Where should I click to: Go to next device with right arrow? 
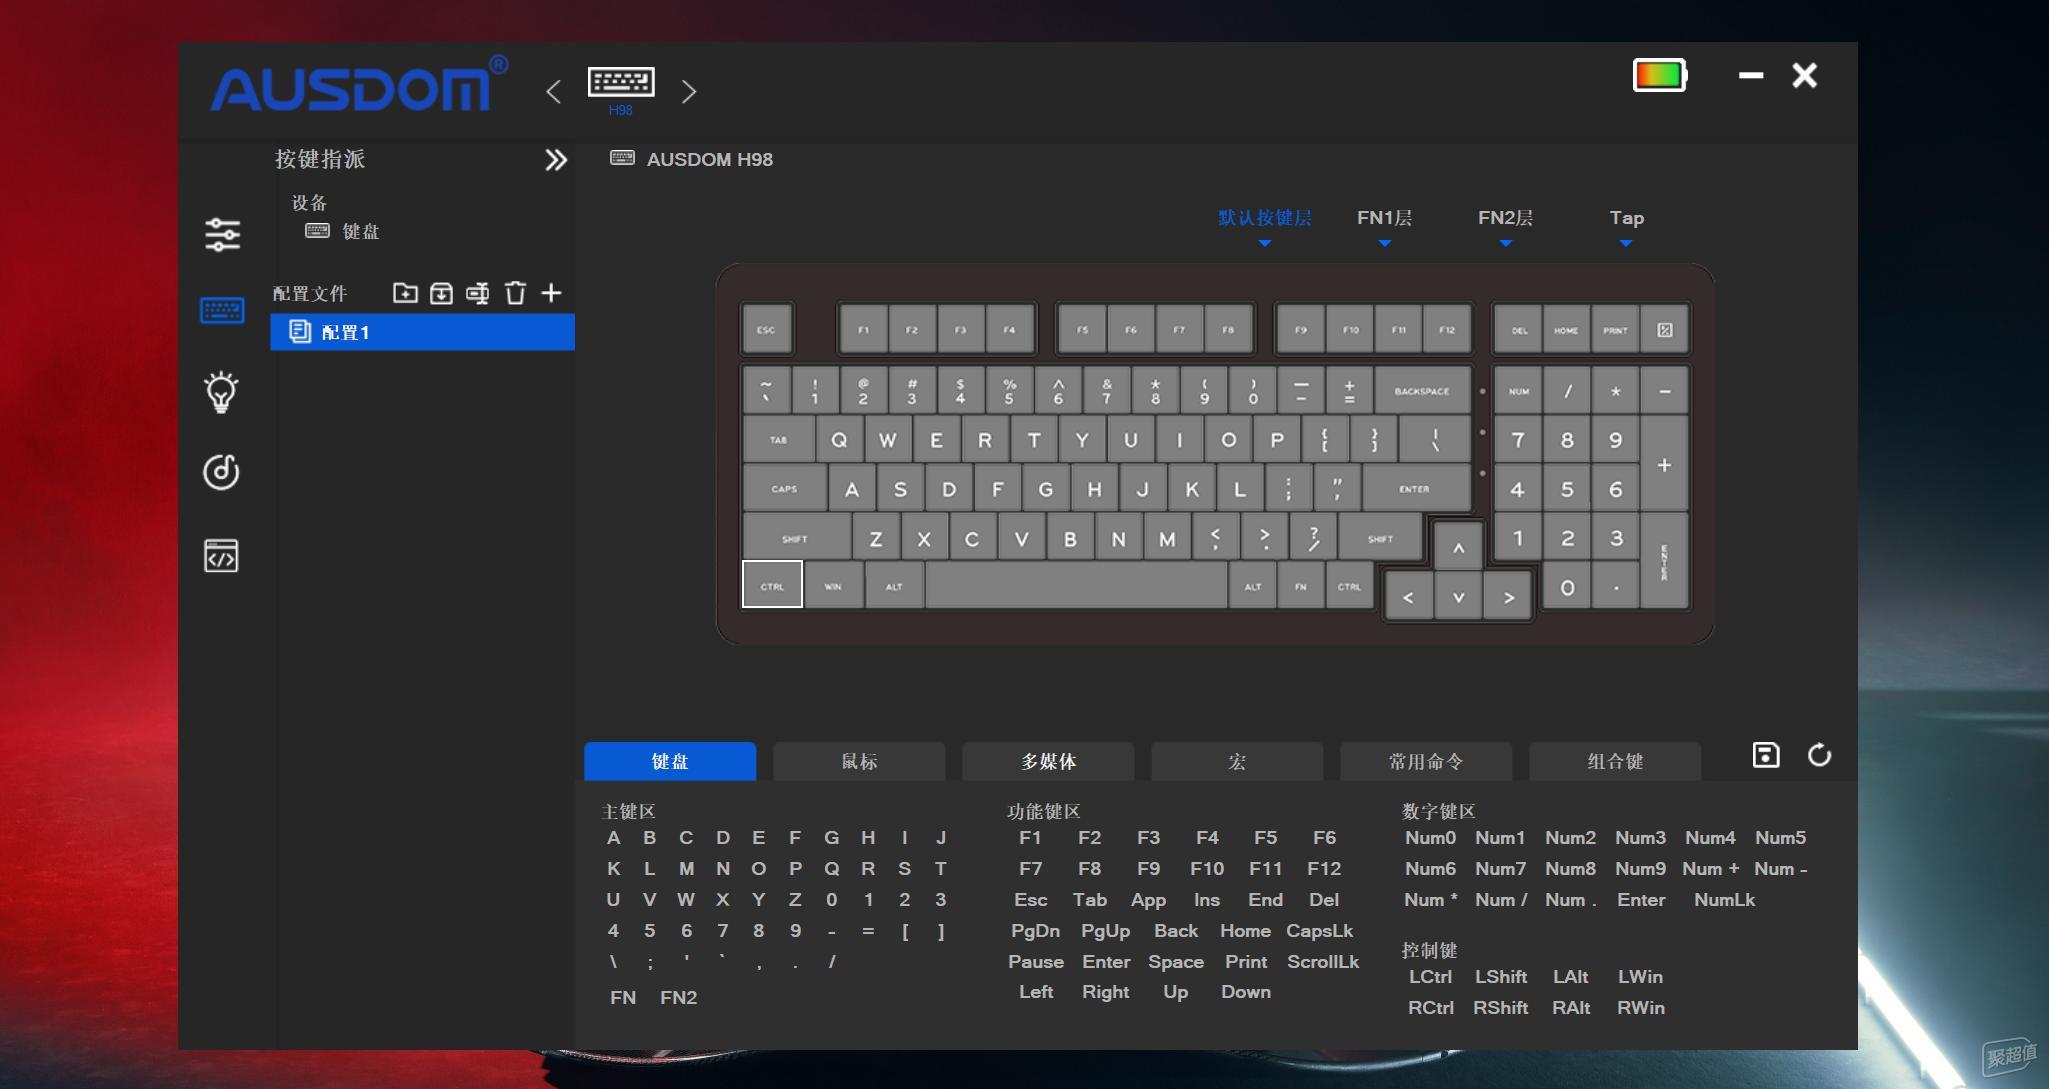coord(689,92)
